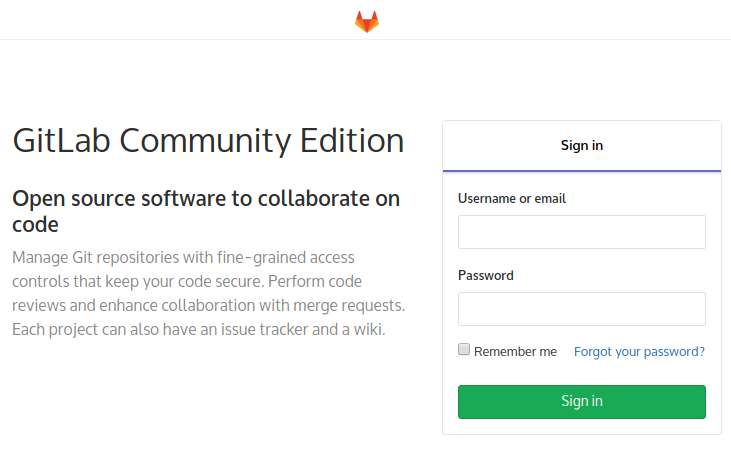Click the GitLab Community Edition heading
Image resolution: width=731 pixels, height=454 pixels.
click(208, 140)
